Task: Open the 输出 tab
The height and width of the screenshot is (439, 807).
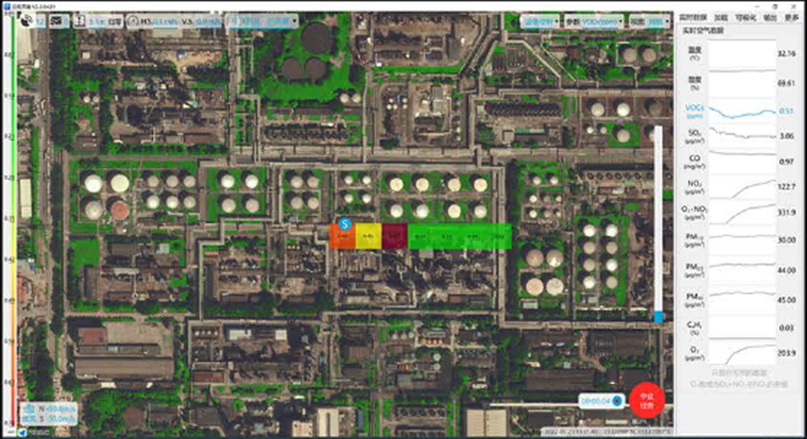Action: point(768,18)
